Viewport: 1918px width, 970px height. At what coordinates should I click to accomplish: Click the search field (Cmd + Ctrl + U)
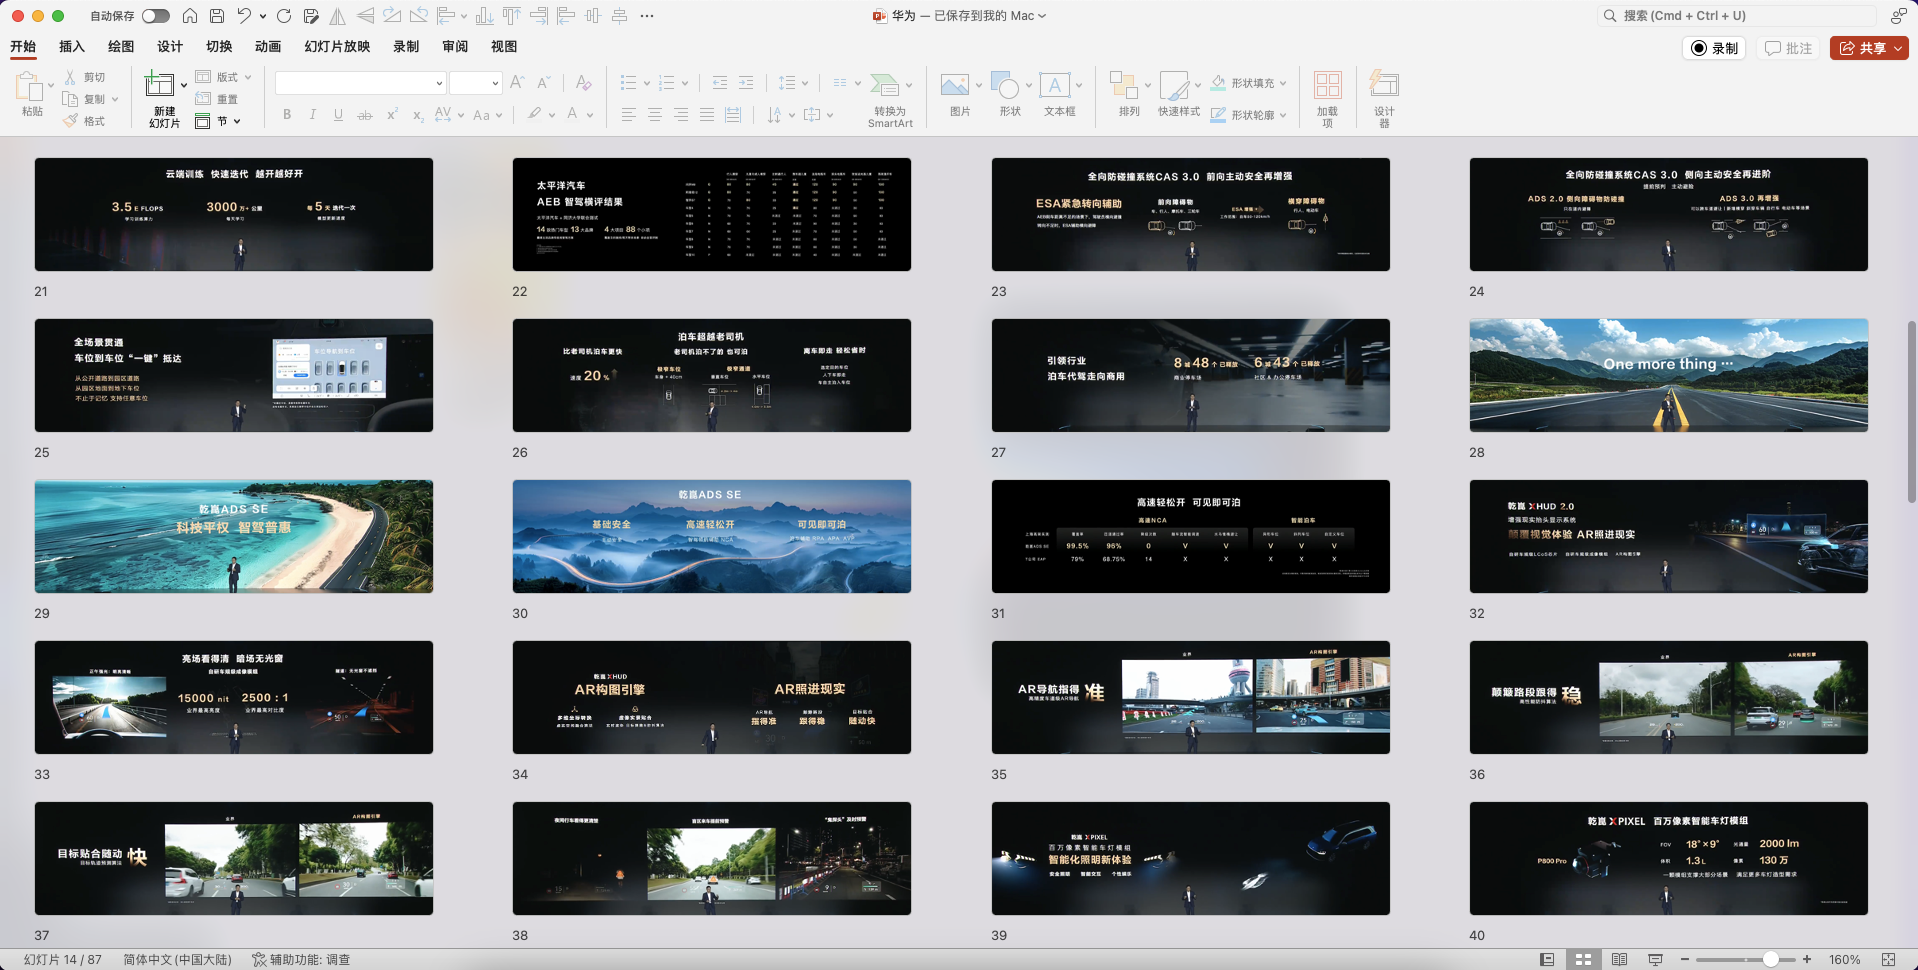click(1737, 16)
